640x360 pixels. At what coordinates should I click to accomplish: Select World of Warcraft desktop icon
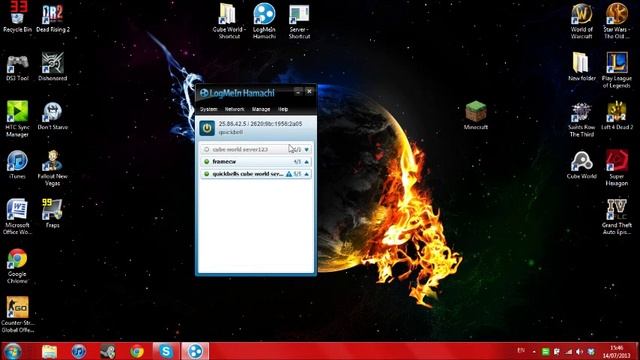click(x=582, y=21)
